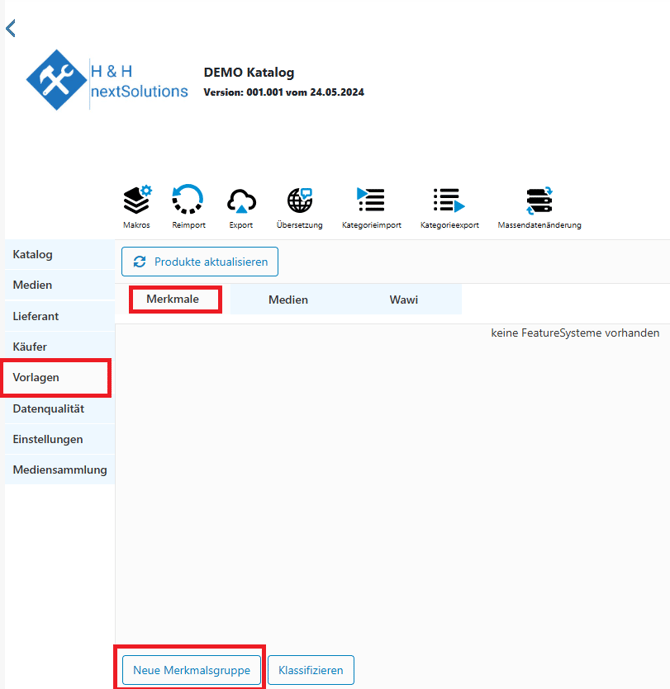Open the Datenqualität sidebar section

(x=48, y=409)
